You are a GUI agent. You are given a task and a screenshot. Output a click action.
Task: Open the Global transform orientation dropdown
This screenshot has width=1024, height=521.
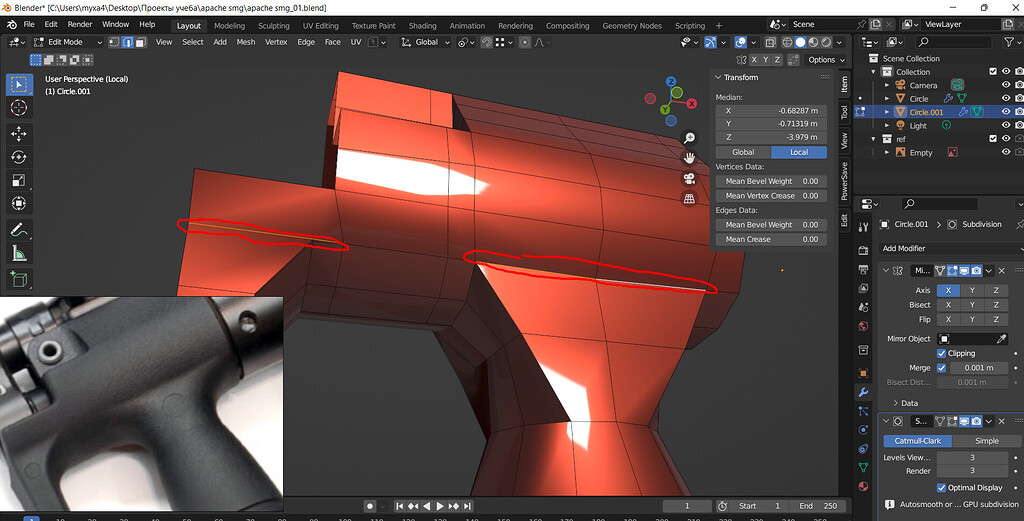(425, 42)
